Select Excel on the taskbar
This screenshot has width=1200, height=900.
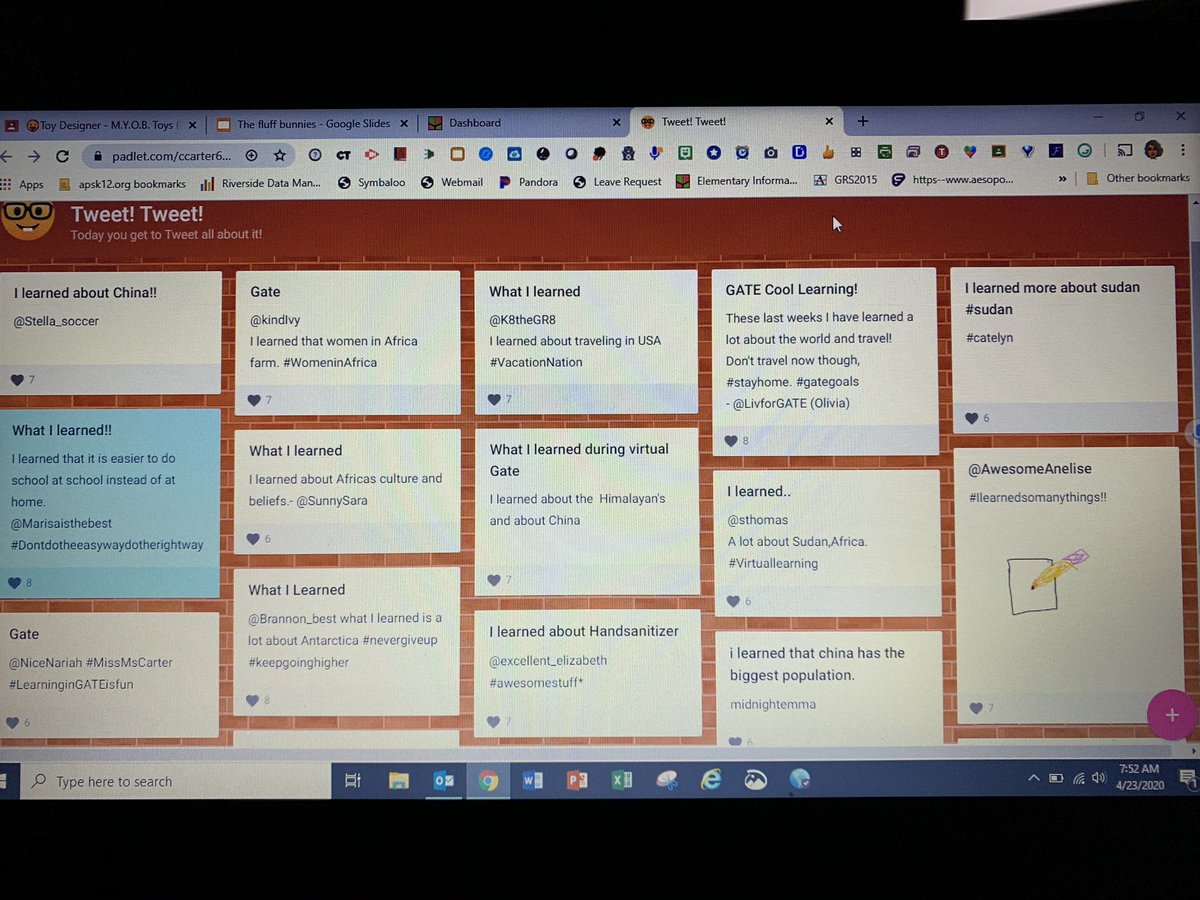point(621,781)
